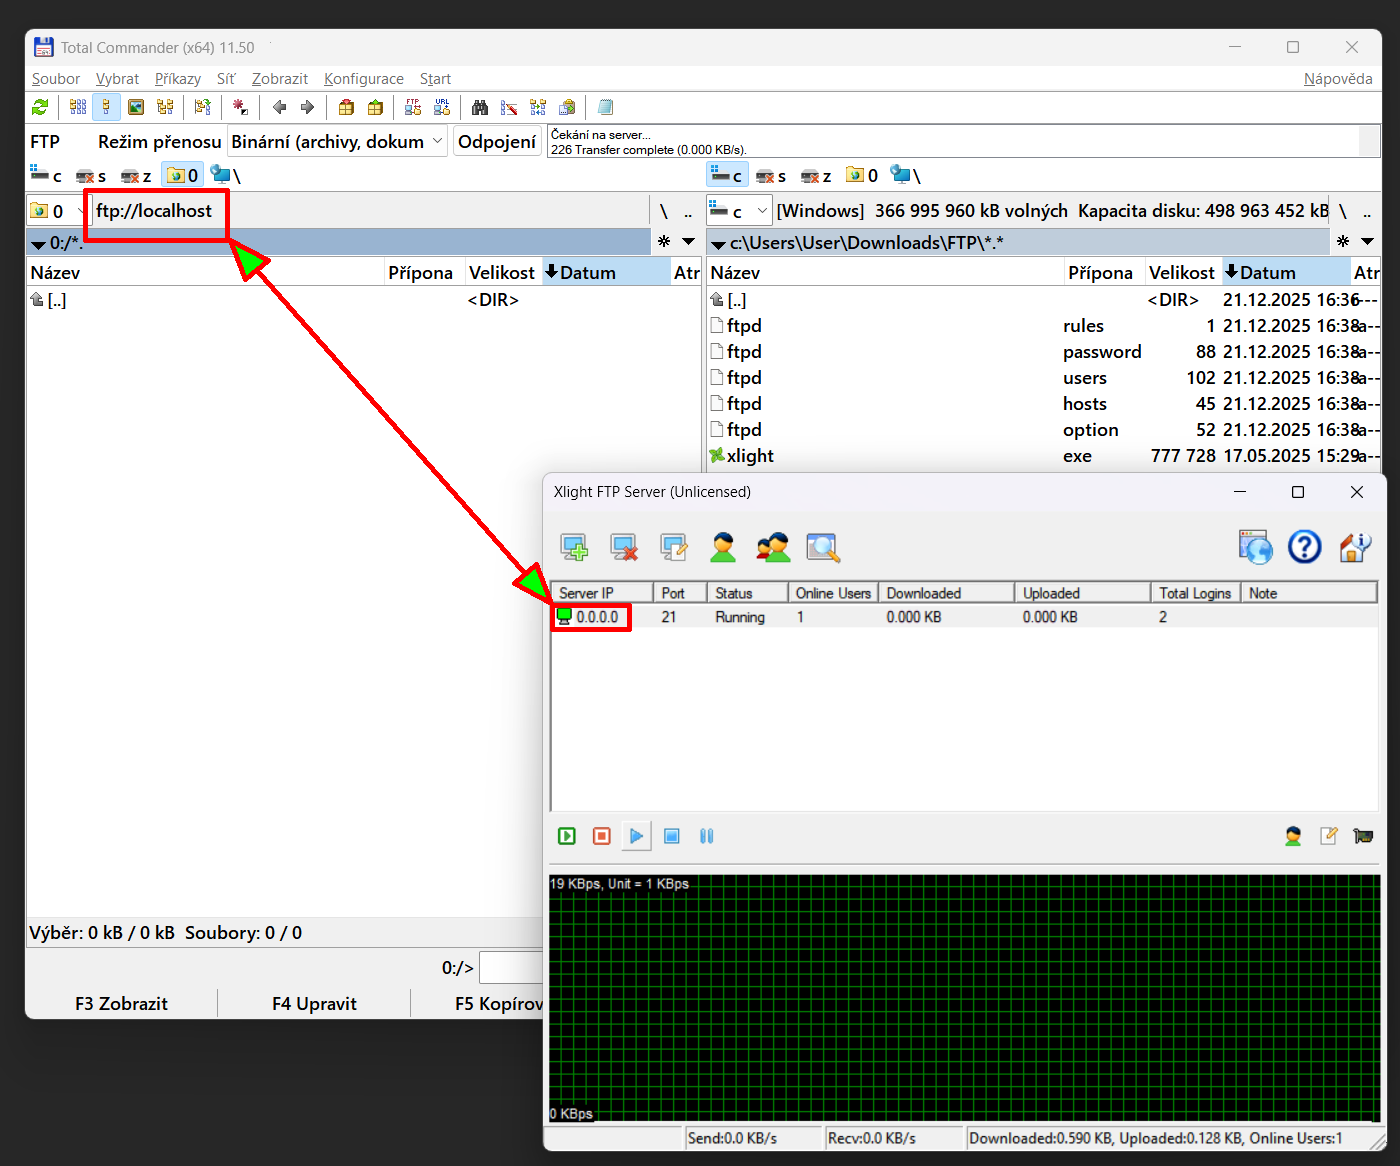Click the refresh icon in Total Commander toolbar
Screen dimensions: 1400x1166
pos(40,107)
